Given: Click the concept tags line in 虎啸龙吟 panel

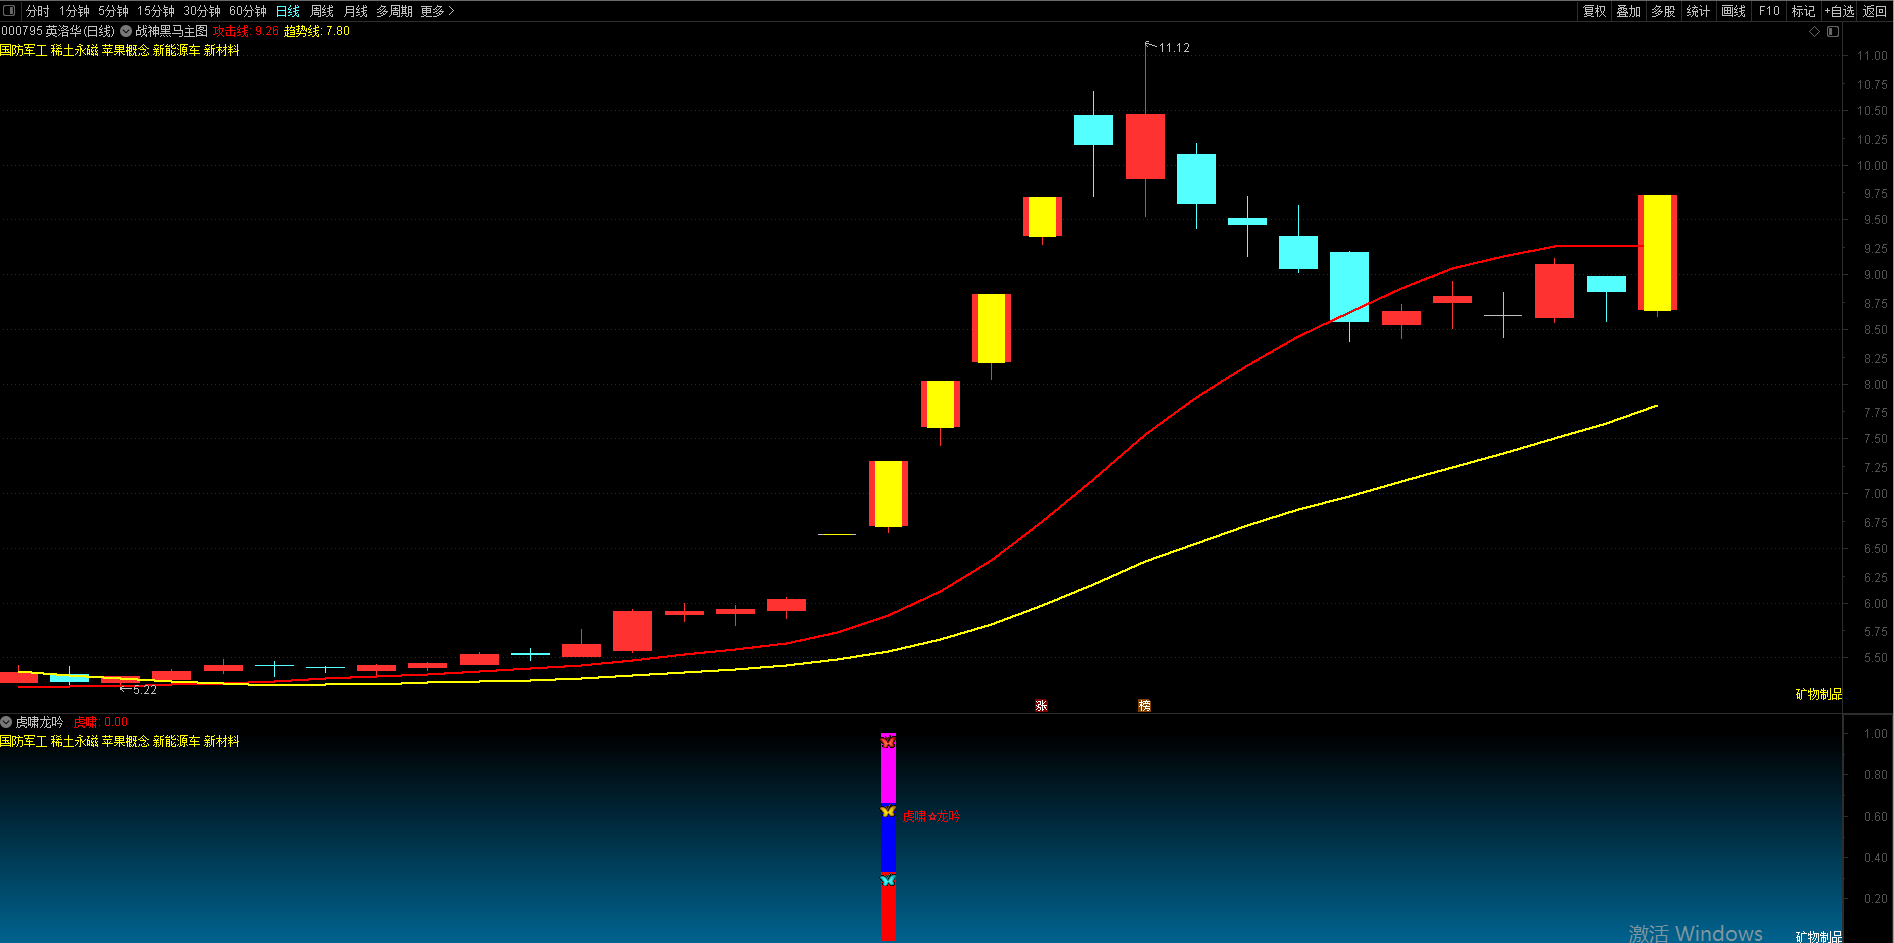Looking at the screenshot, I should (x=120, y=741).
